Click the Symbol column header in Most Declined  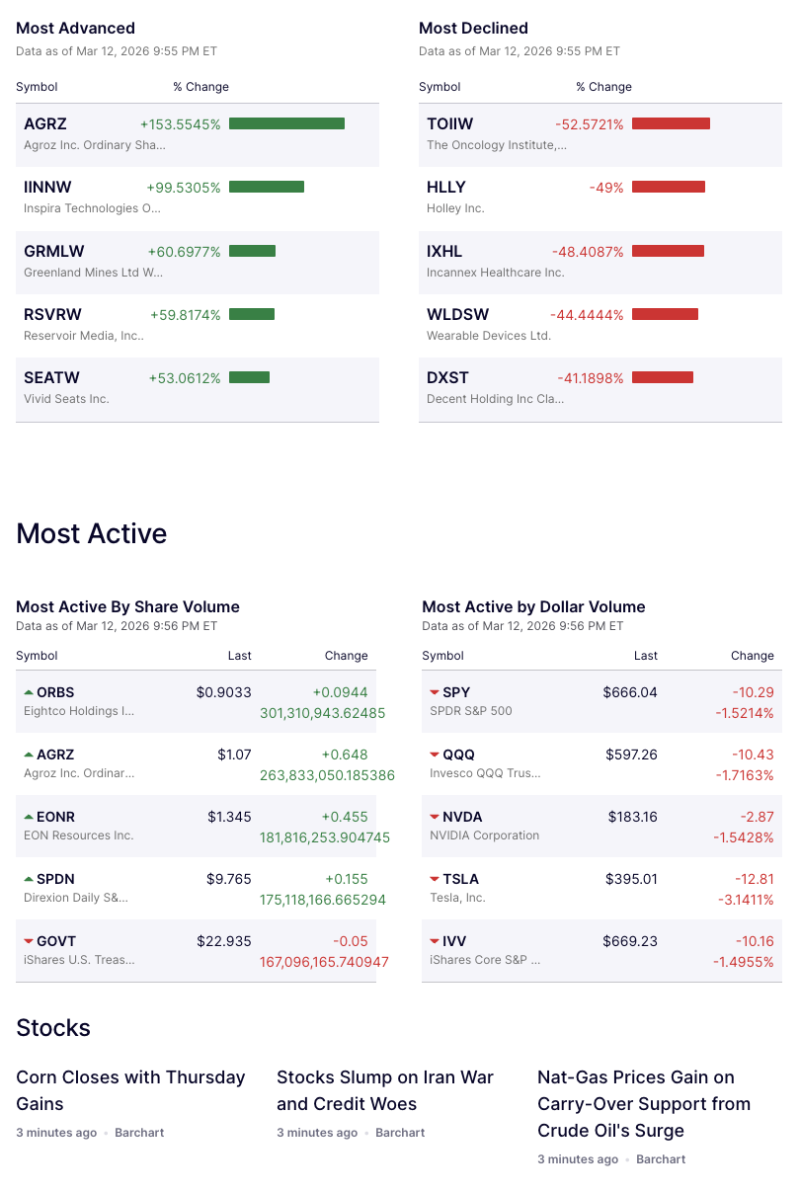(439, 87)
